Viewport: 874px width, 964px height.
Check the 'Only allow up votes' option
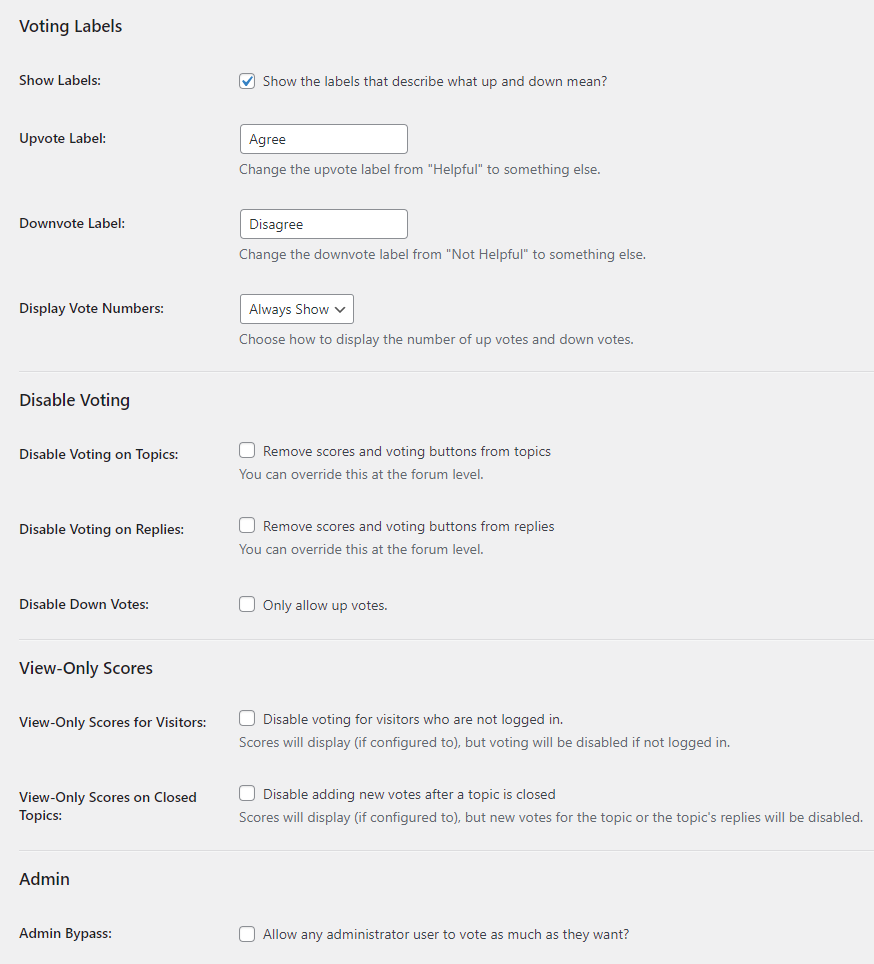(x=247, y=603)
